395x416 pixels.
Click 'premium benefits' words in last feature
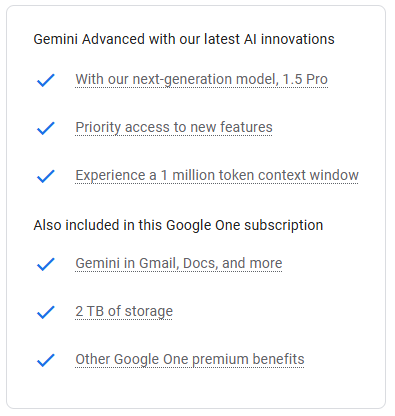tap(248, 359)
